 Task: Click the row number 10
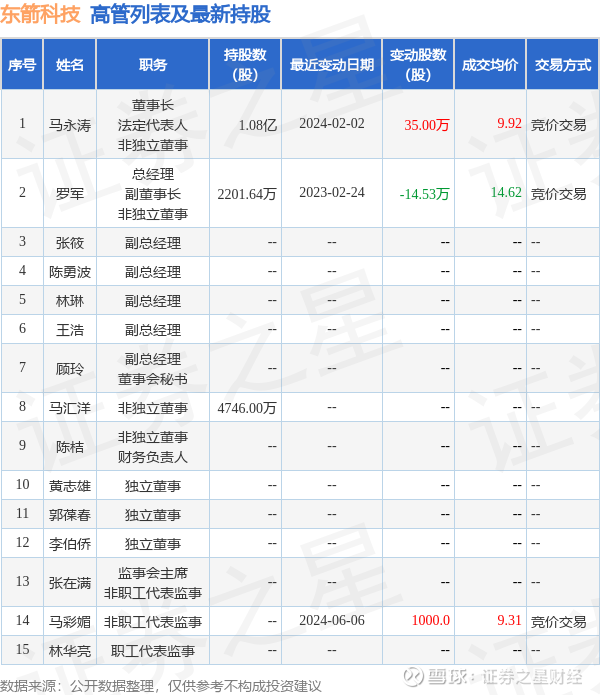click(x=22, y=484)
